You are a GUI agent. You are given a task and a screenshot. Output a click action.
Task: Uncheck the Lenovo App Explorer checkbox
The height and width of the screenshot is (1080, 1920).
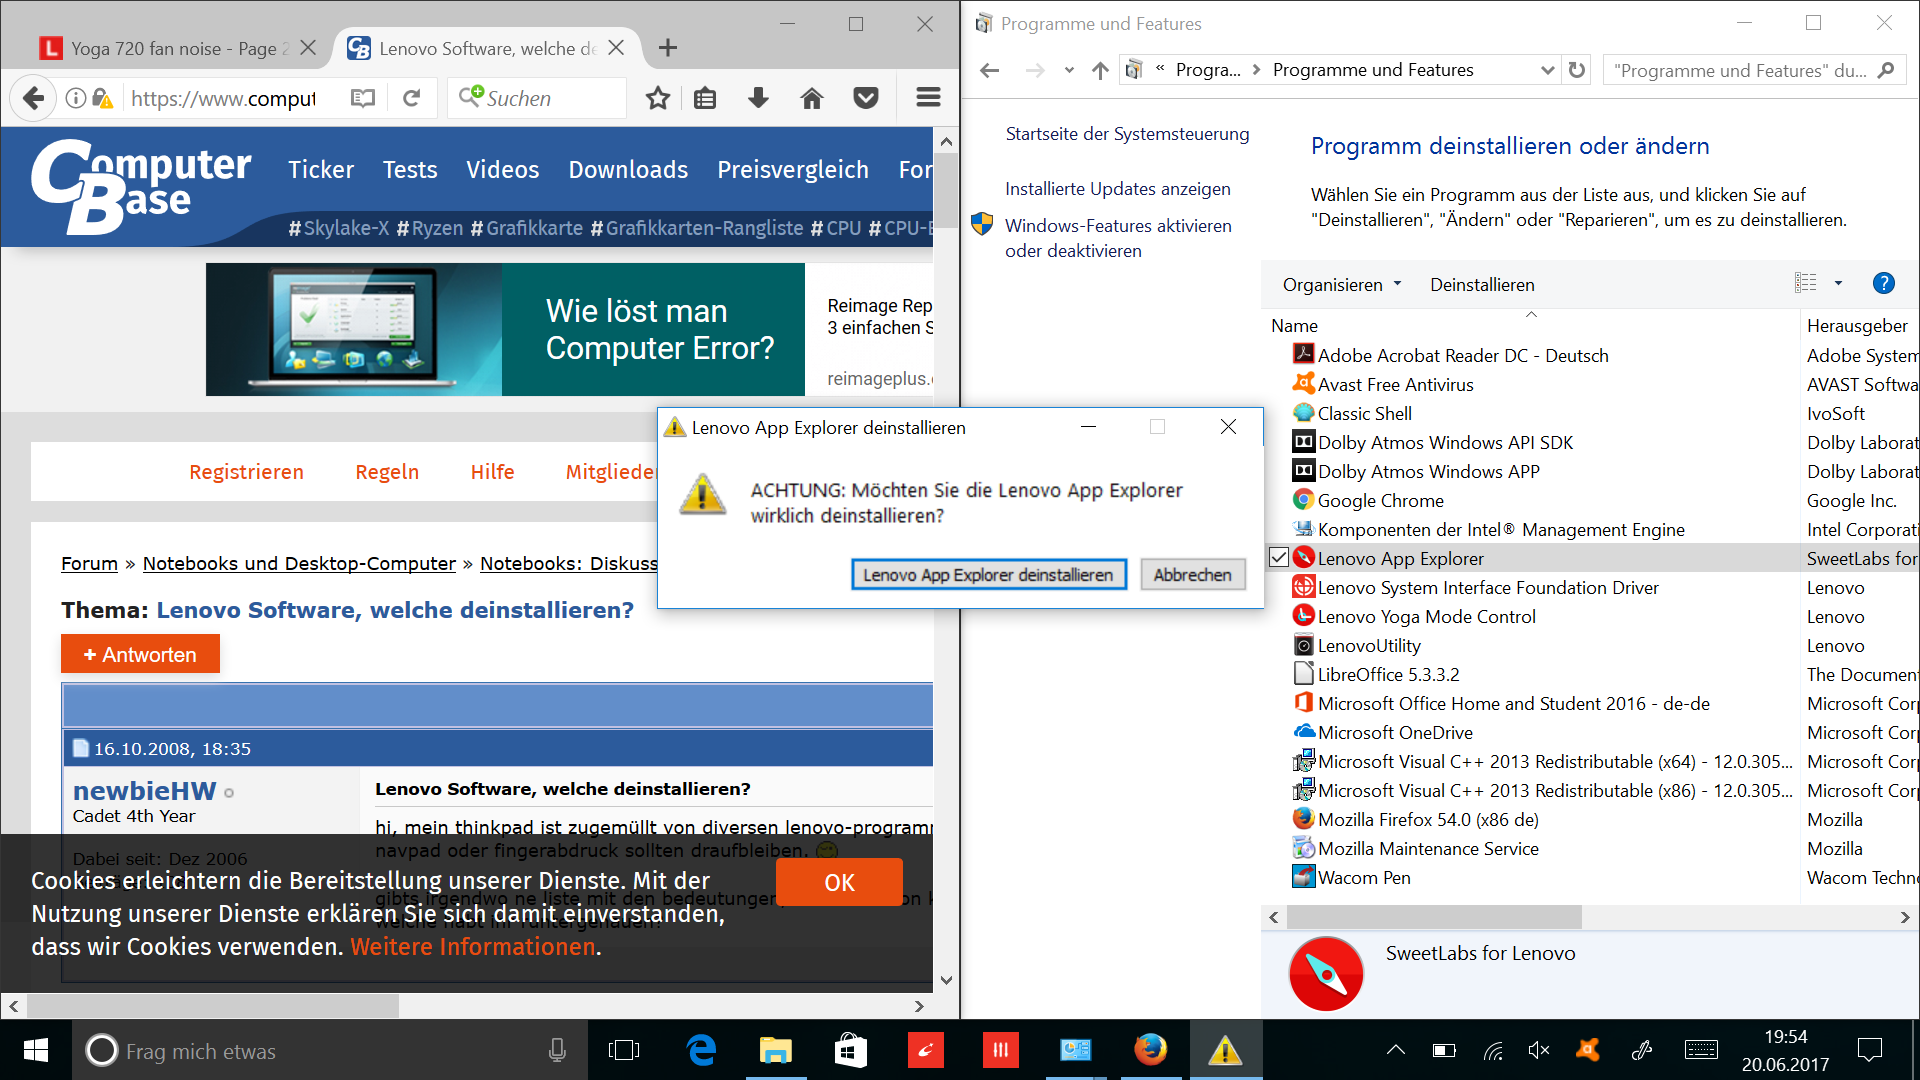(x=1279, y=558)
